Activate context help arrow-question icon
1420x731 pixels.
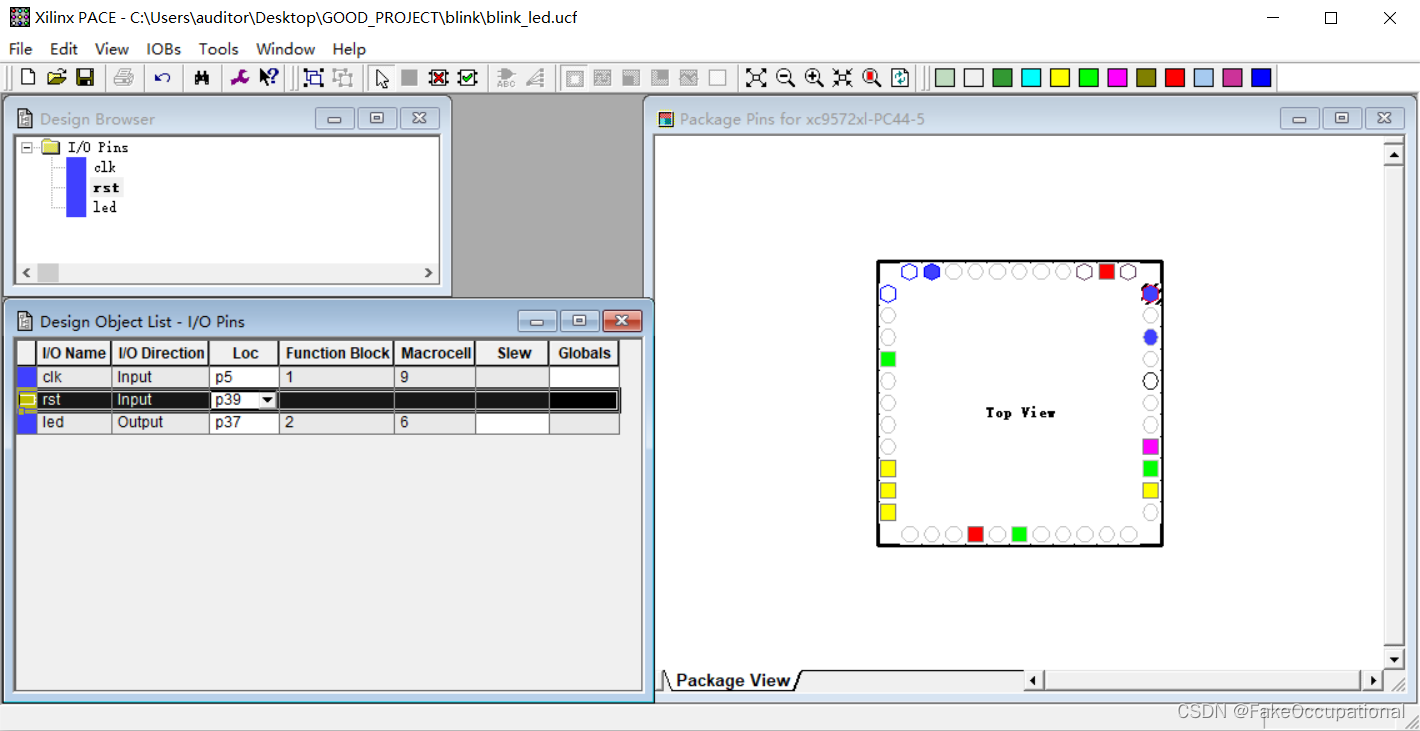(268, 78)
